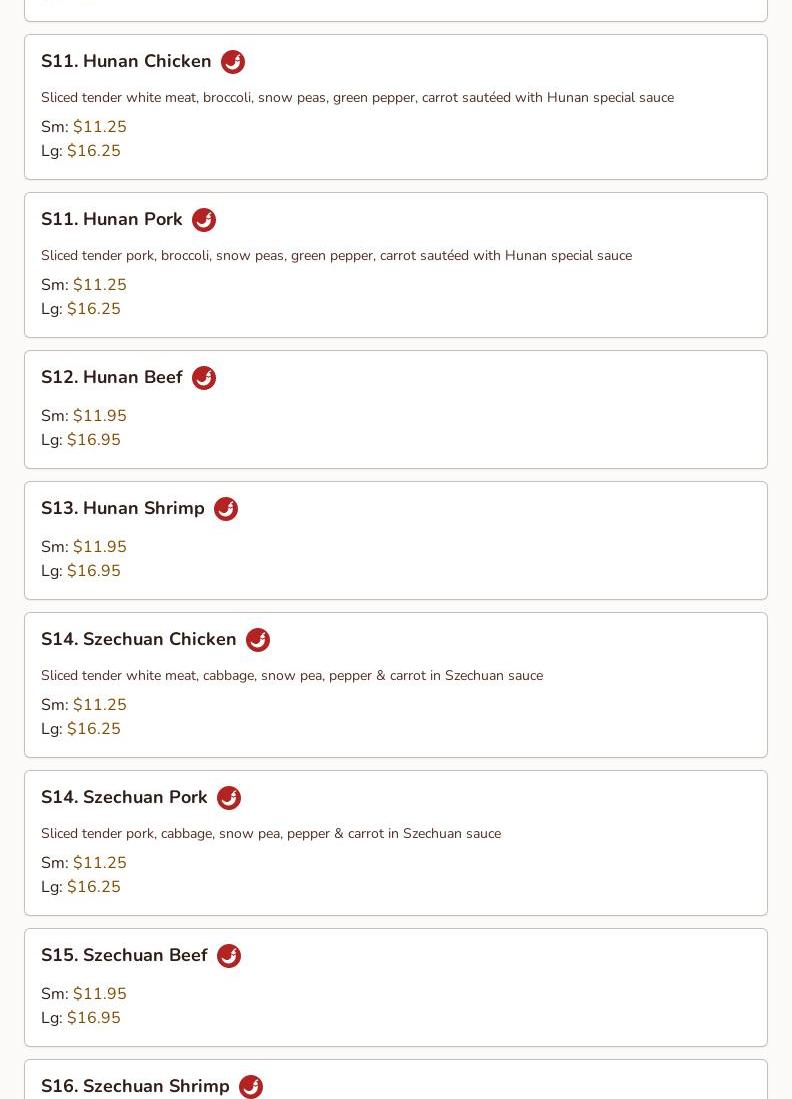The width and height of the screenshot is (792, 1099).
Task: Click the spicy icon beside Szechuan Chicken
Action: point(258,639)
